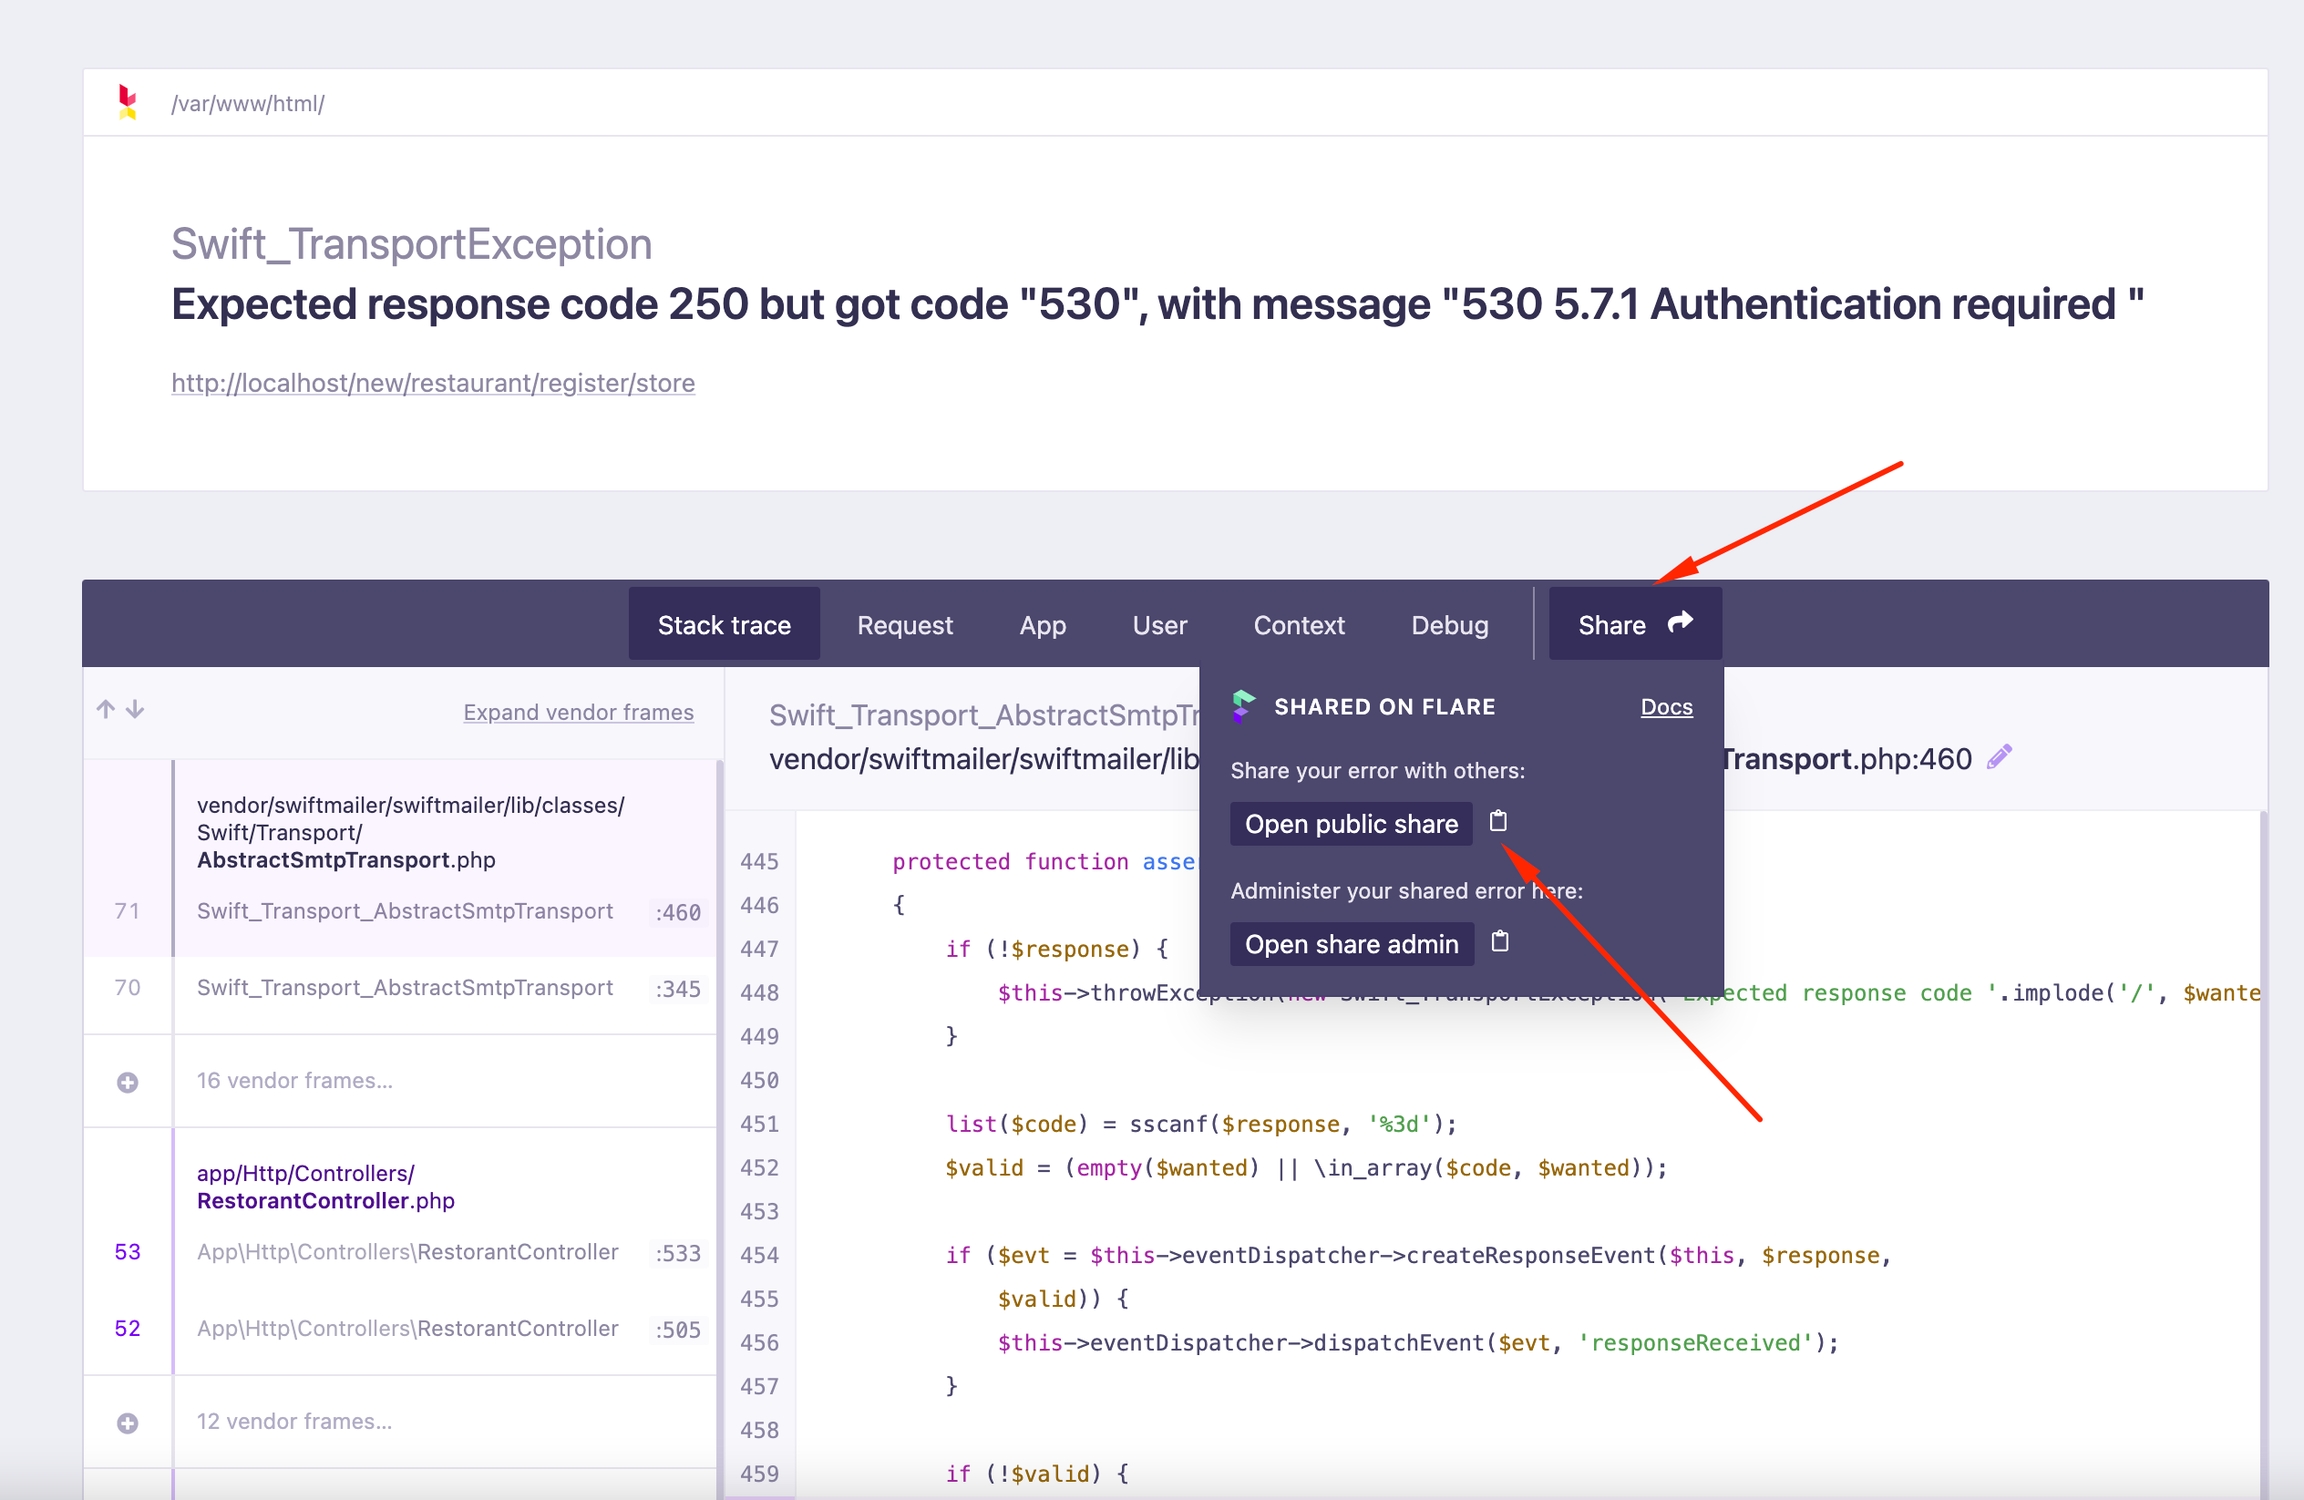Open the Docs link in share popup
The image size is (2304, 1500).
pyautogui.click(x=1666, y=707)
